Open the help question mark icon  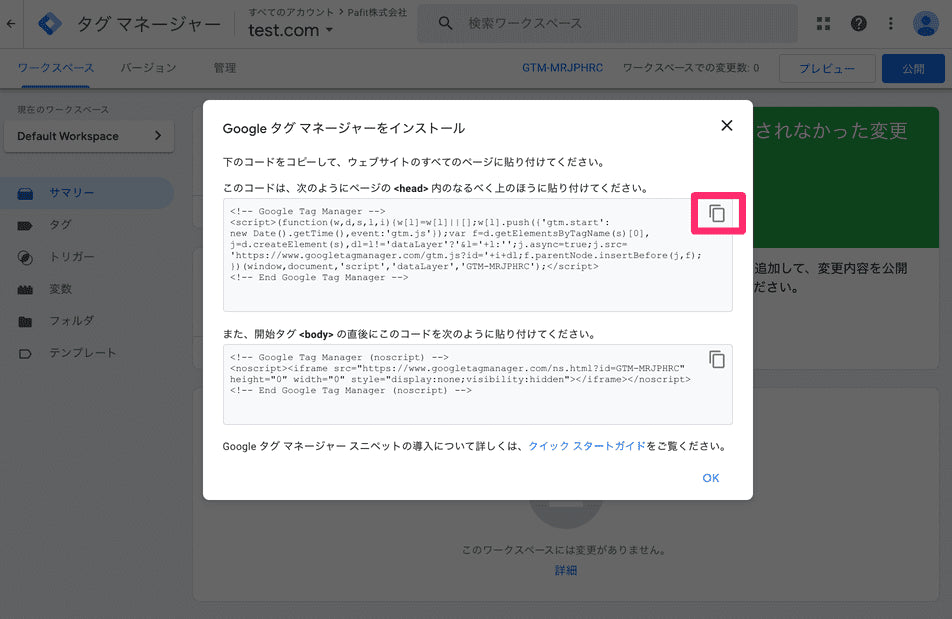click(858, 23)
